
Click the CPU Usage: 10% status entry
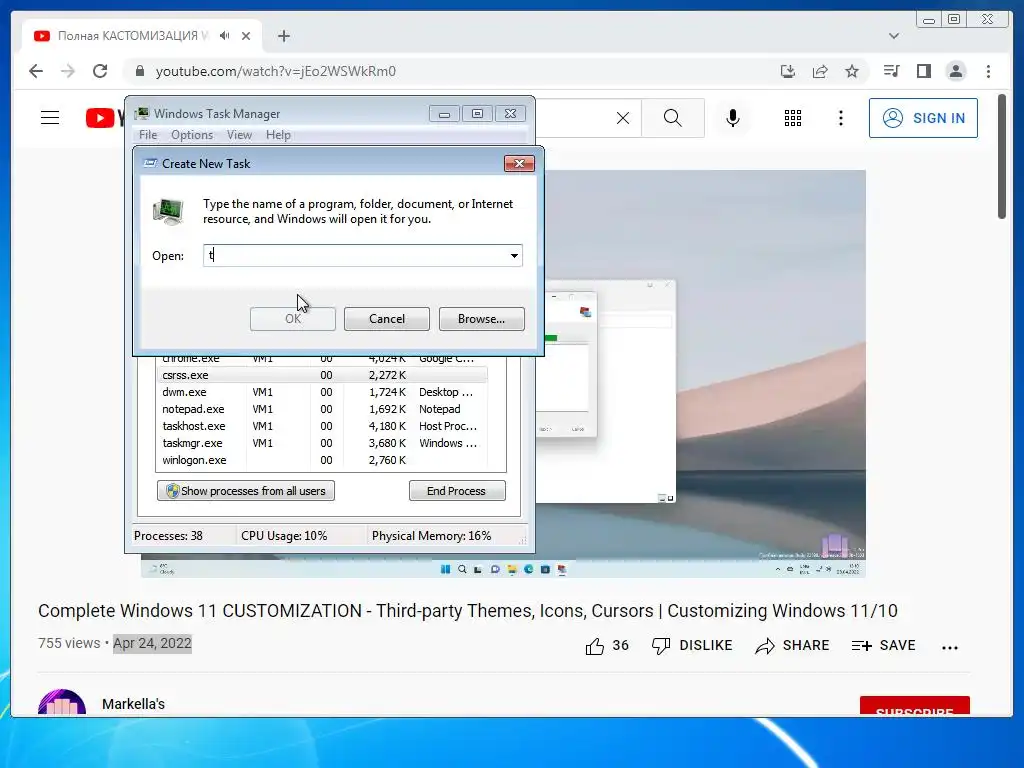(284, 536)
